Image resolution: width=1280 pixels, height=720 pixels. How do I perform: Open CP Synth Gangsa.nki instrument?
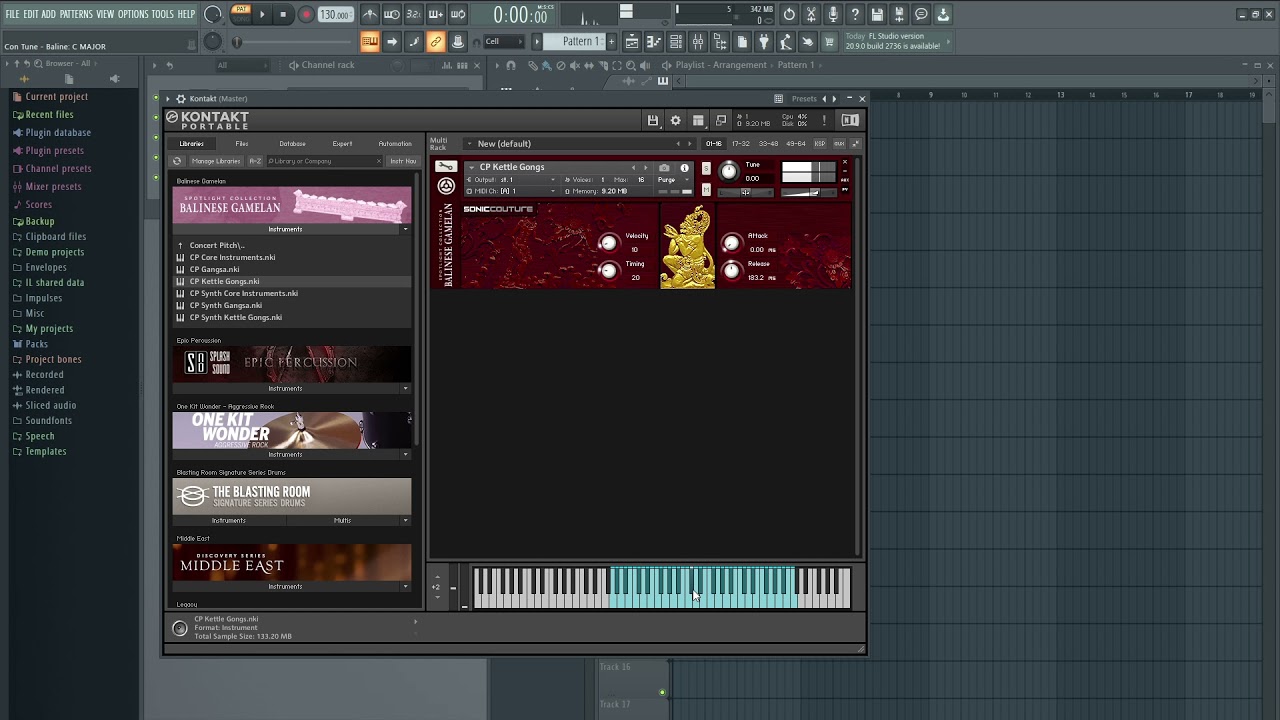pyautogui.click(x=226, y=305)
